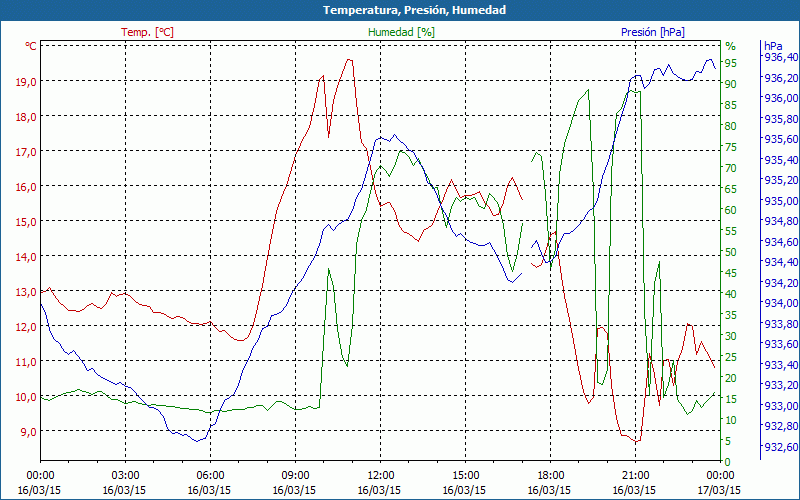Click the 934,40 pressure axis value

tap(781, 262)
